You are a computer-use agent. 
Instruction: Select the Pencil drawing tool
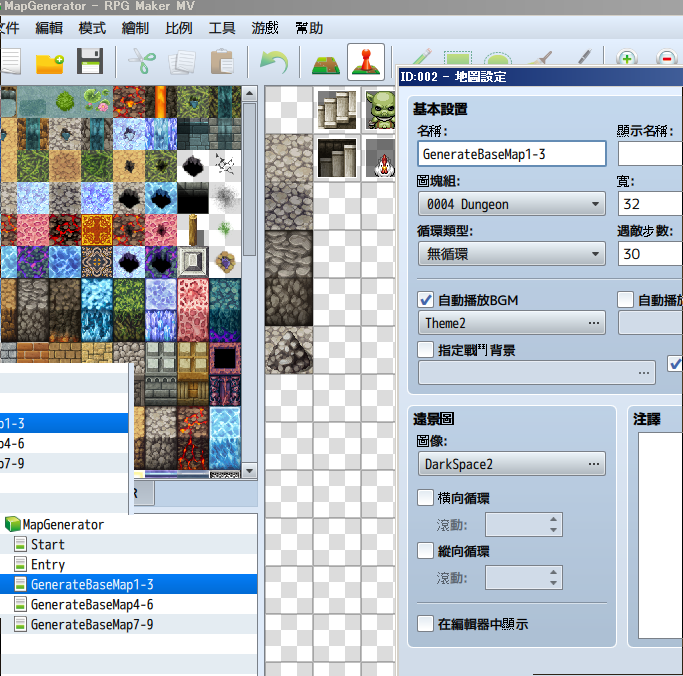(x=421, y=57)
